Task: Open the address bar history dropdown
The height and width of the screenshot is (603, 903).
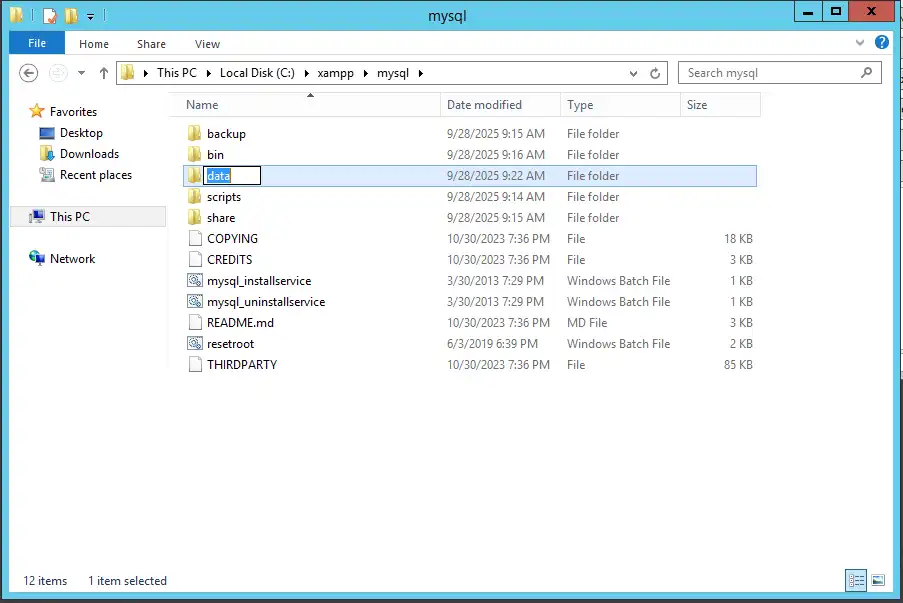Action: tap(633, 73)
